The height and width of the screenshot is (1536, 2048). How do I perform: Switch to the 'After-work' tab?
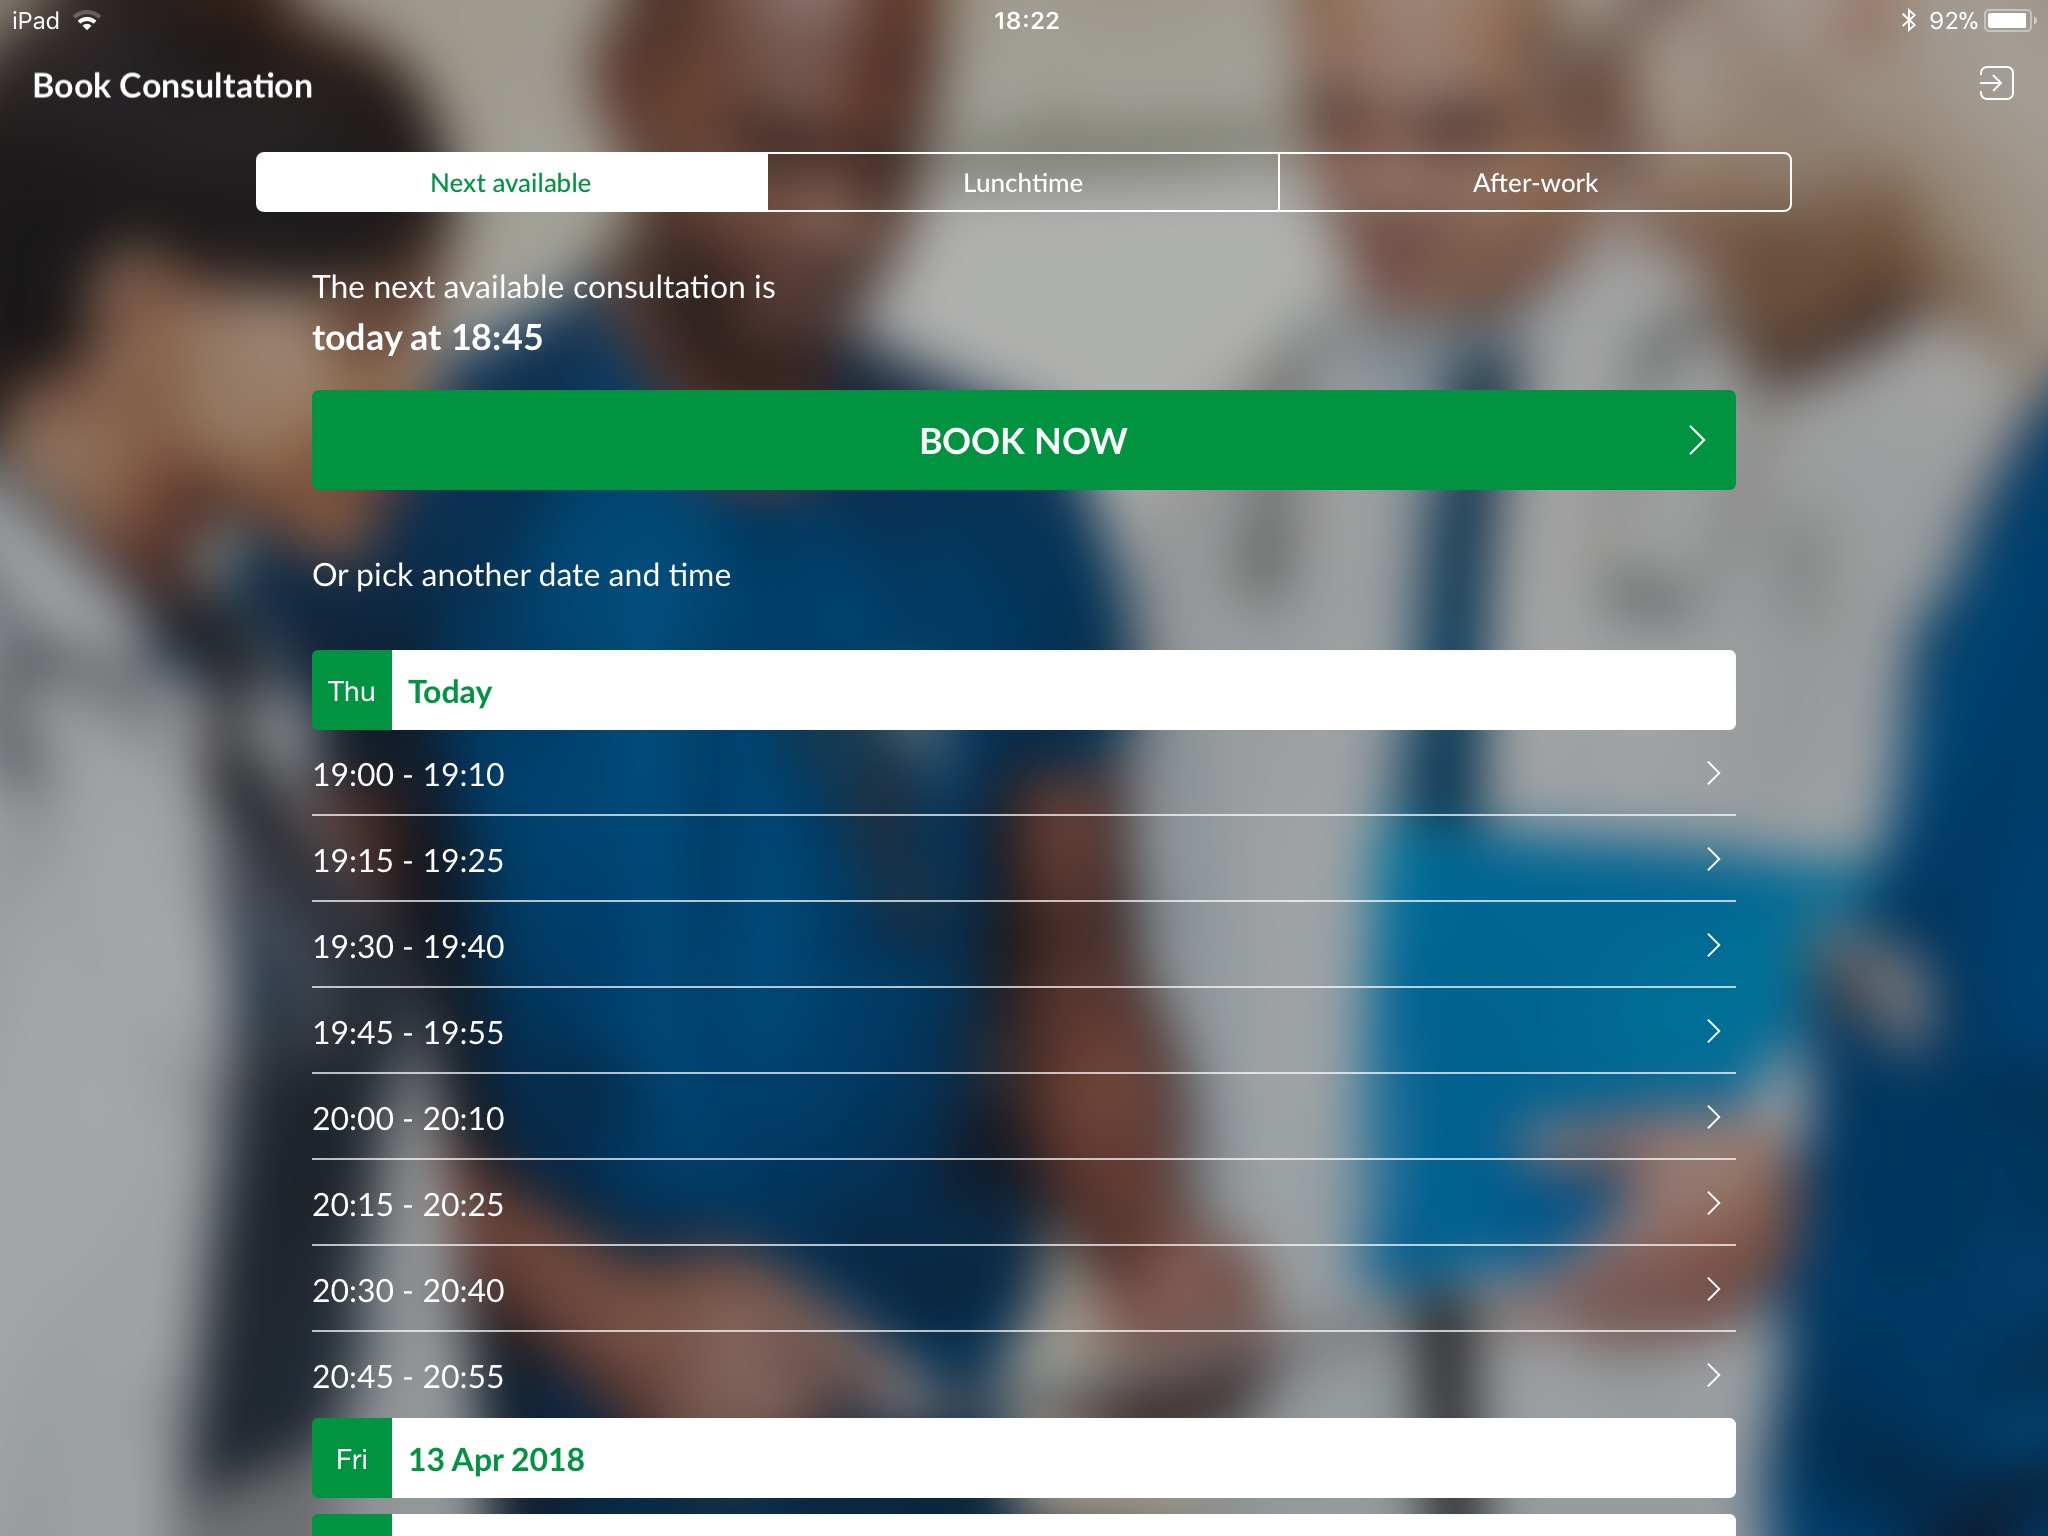click(x=1535, y=181)
